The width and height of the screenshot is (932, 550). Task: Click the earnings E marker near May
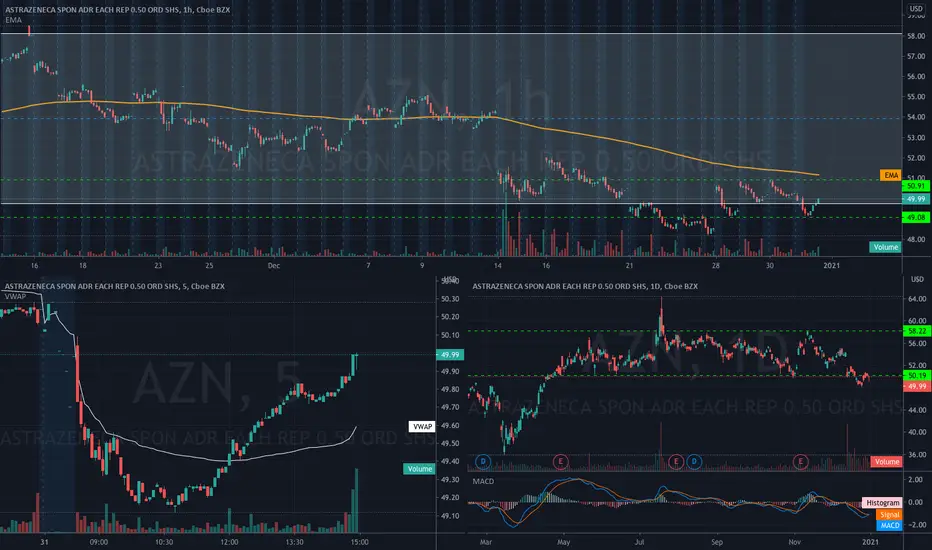(x=560, y=461)
